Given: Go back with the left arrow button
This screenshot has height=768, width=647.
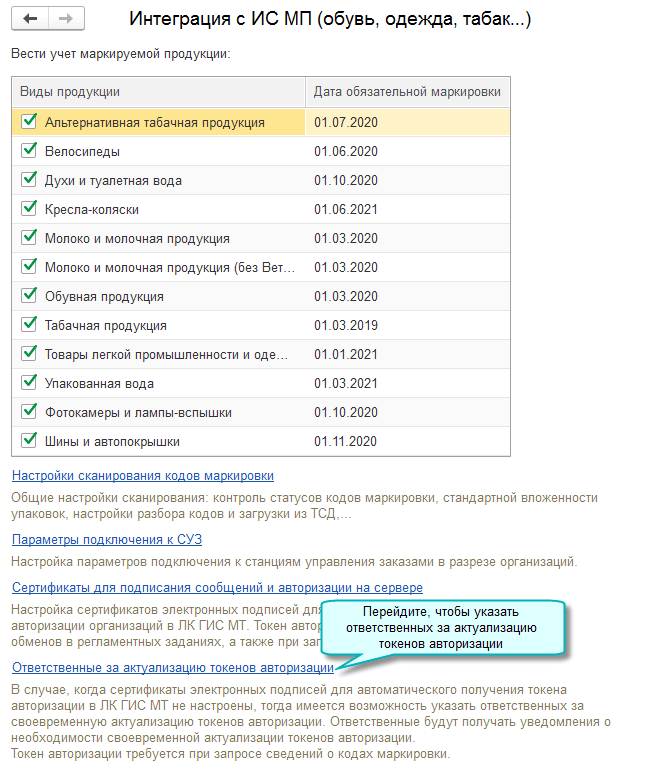Looking at the screenshot, I should click(30, 19).
